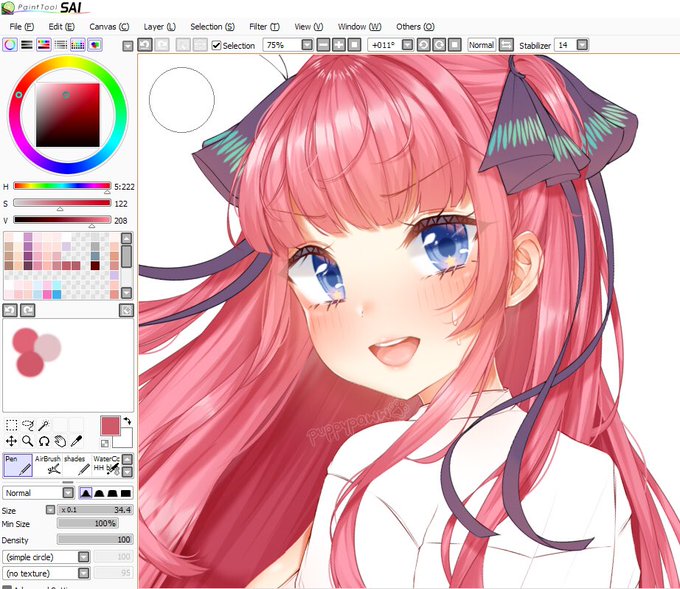Open the simple circle brush shape dropdown

pyautogui.click(x=46, y=557)
